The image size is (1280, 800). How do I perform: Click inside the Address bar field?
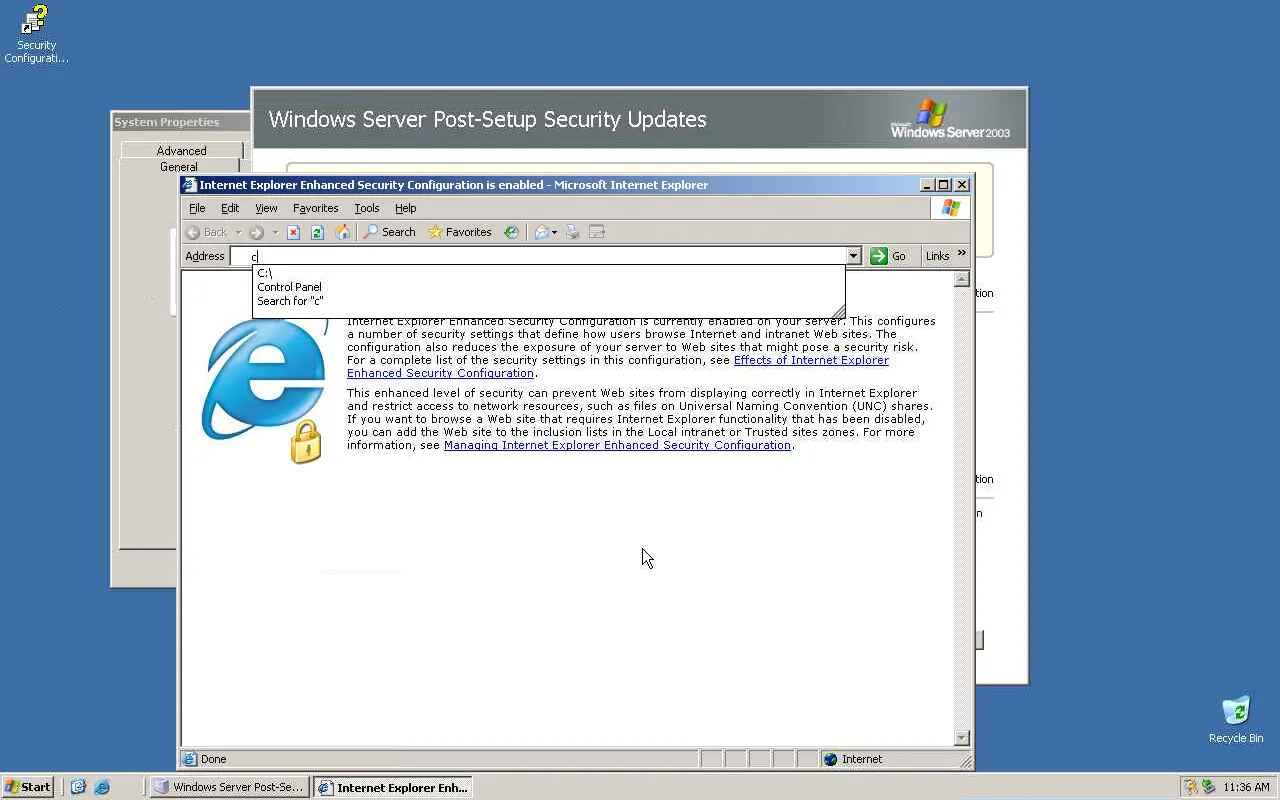(x=538, y=256)
